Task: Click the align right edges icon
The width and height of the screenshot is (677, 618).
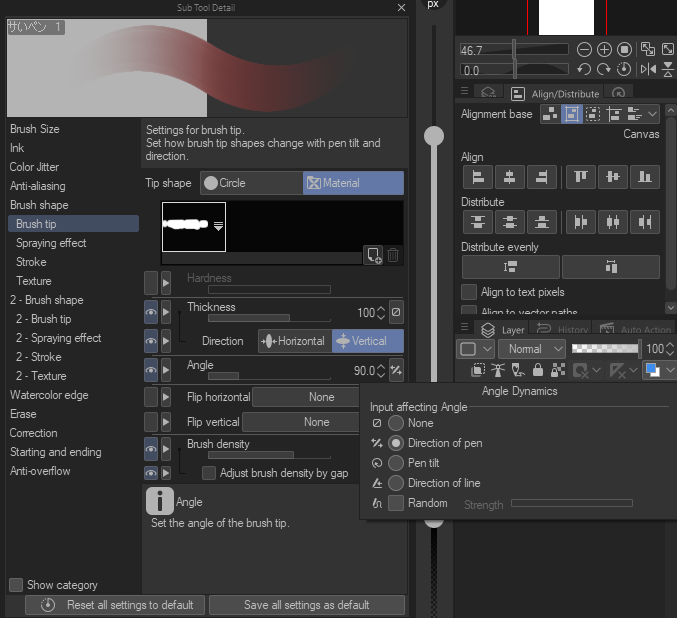Action: pyautogui.click(x=541, y=177)
